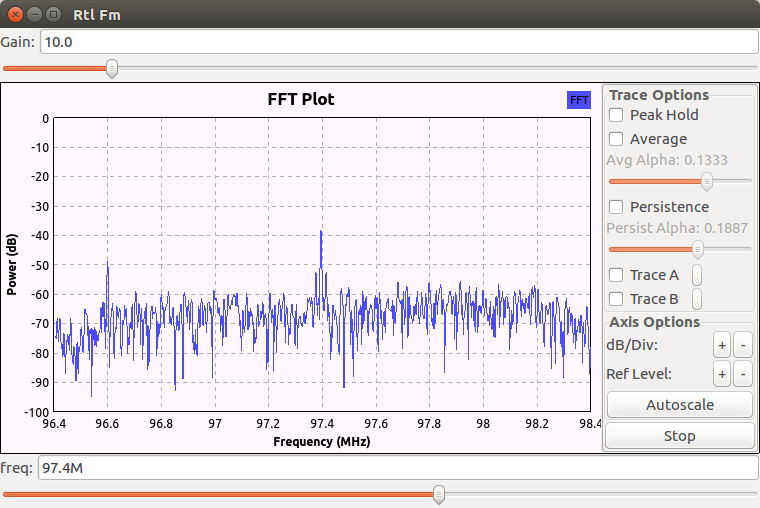Click the Trace Options group heading
The image size is (760, 508).
point(659,95)
